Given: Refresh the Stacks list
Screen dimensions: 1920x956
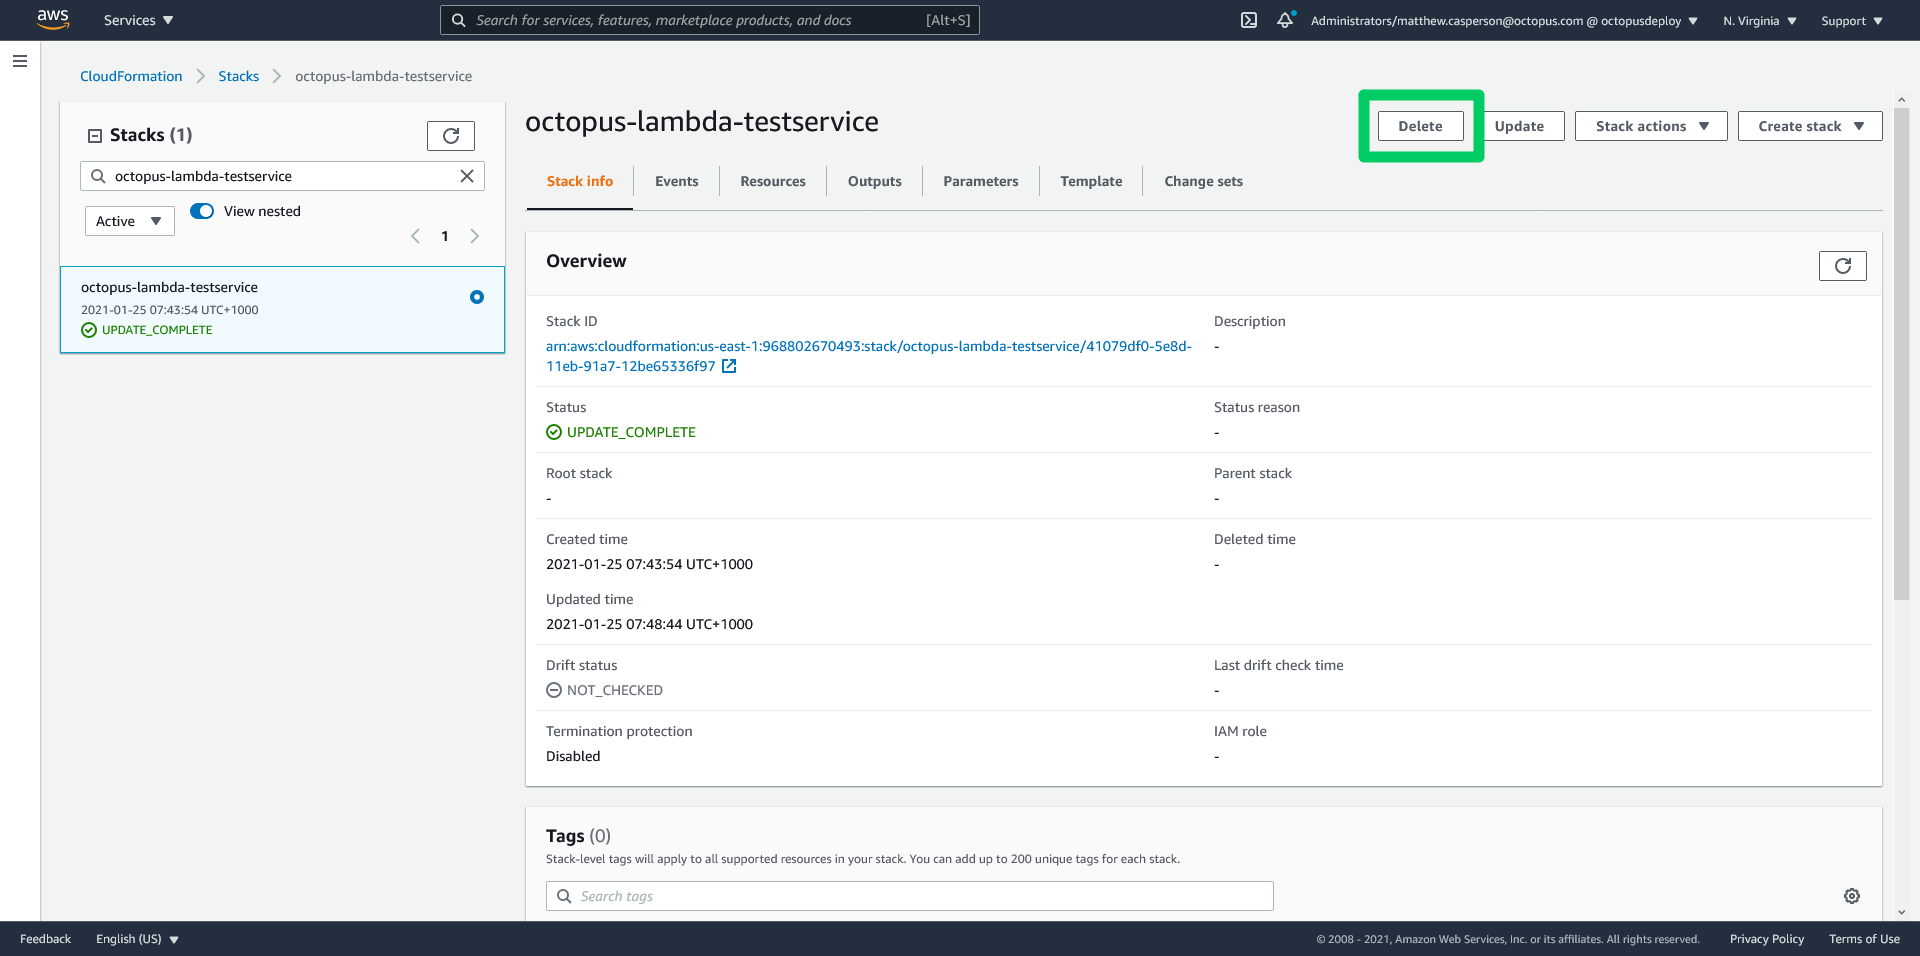Looking at the screenshot, I should [451, 135].
